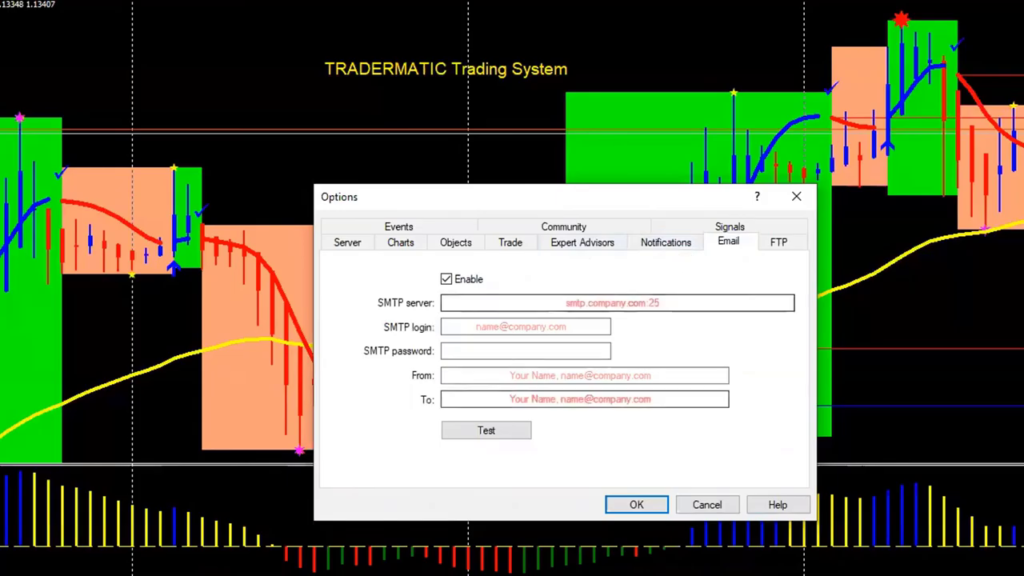This screenshot has width=1024, height=576.
Task: Switch to the Server tab
Action: 347,242
